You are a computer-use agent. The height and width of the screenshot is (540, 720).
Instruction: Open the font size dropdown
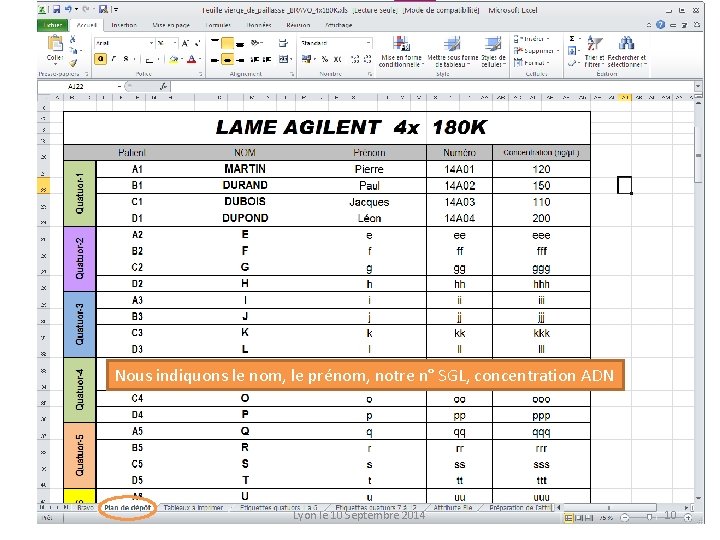click(x=175, y=43)
